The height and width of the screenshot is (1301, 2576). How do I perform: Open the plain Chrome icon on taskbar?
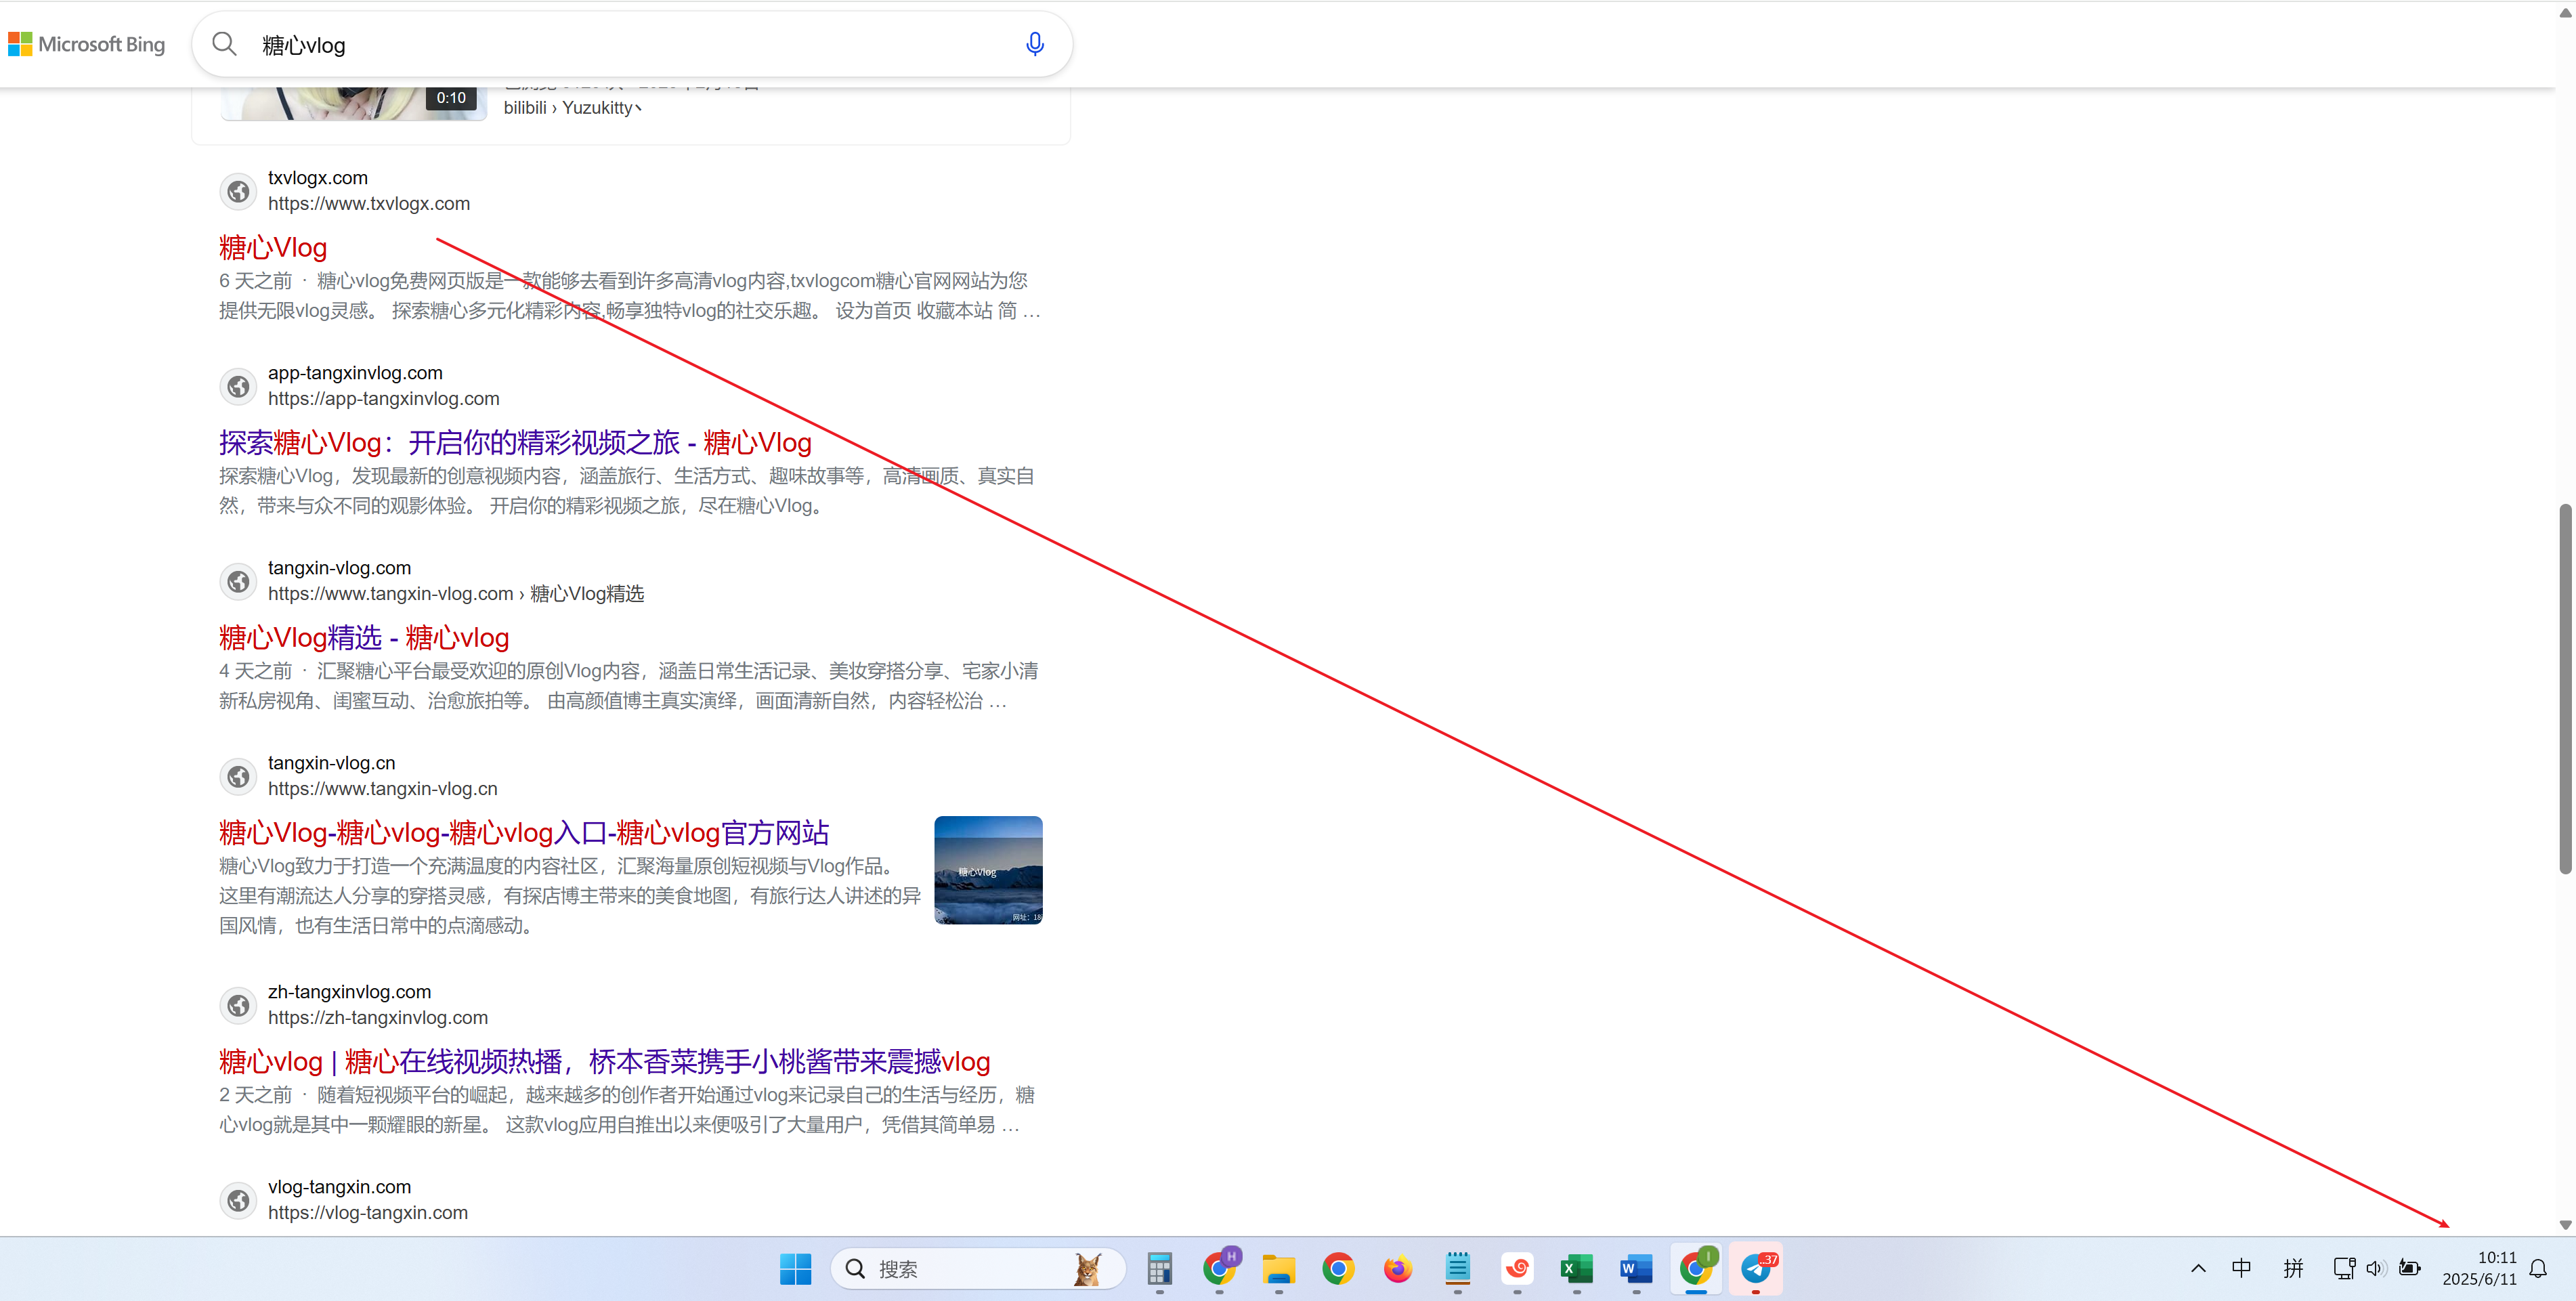1338,1269
